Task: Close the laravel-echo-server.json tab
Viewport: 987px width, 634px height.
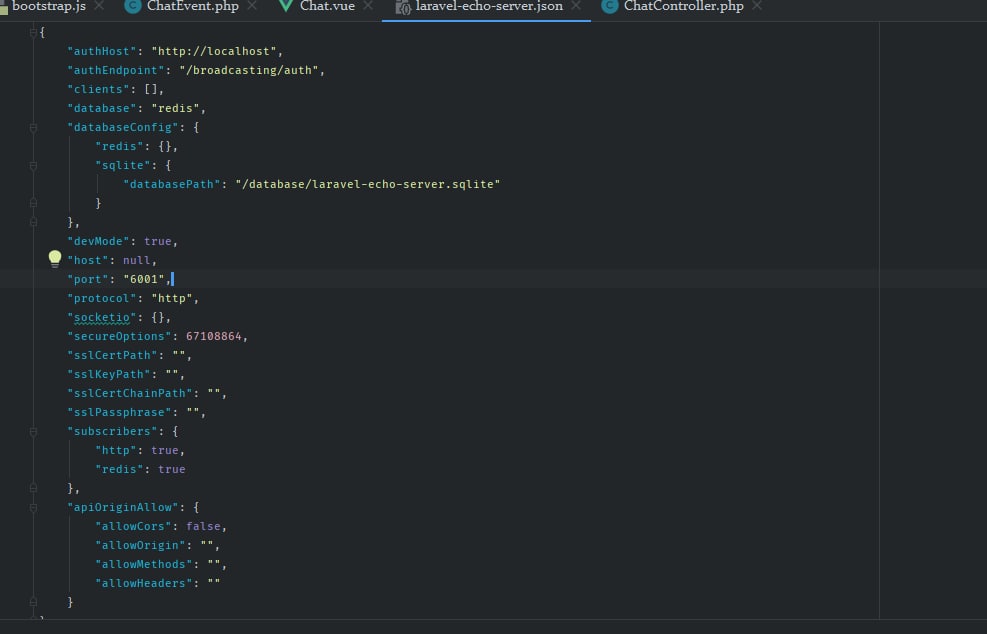Action: [576, 6]
